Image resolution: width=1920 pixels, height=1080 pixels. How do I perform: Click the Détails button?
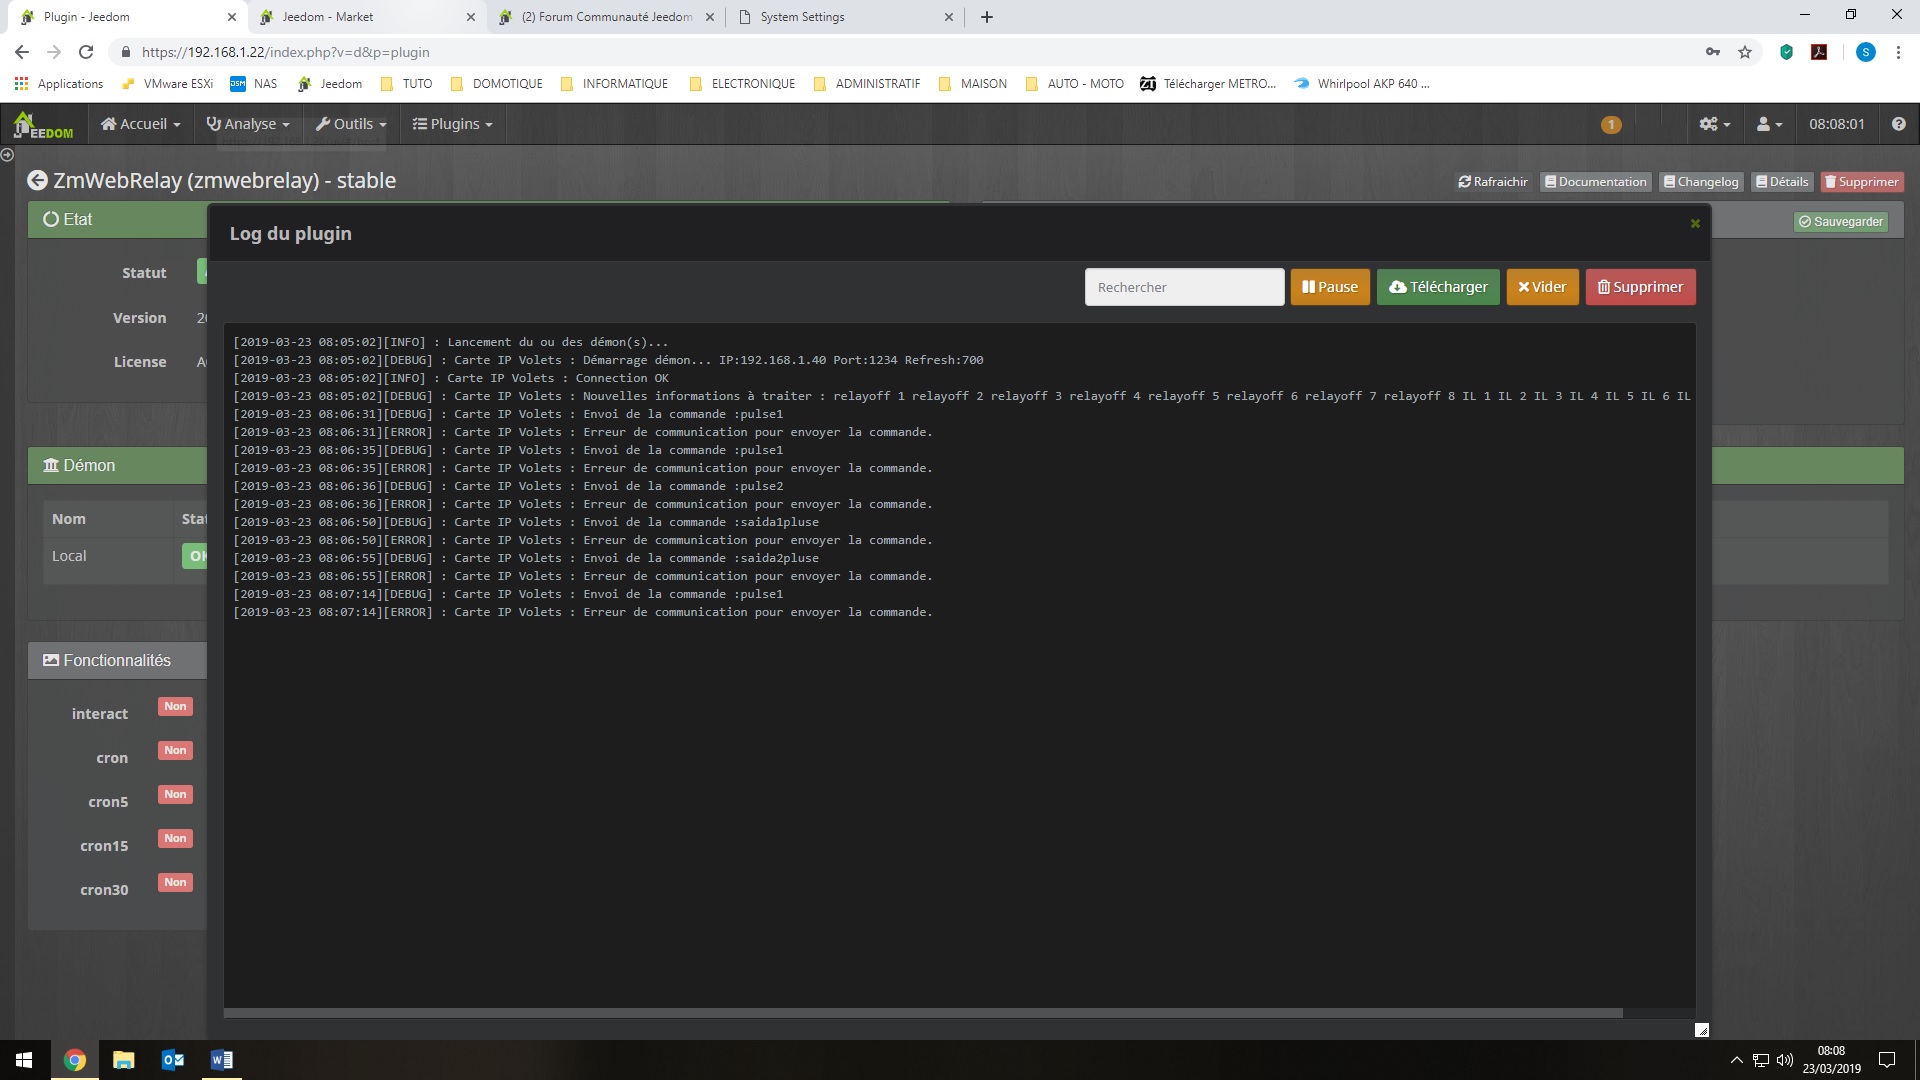point(1782,182)
